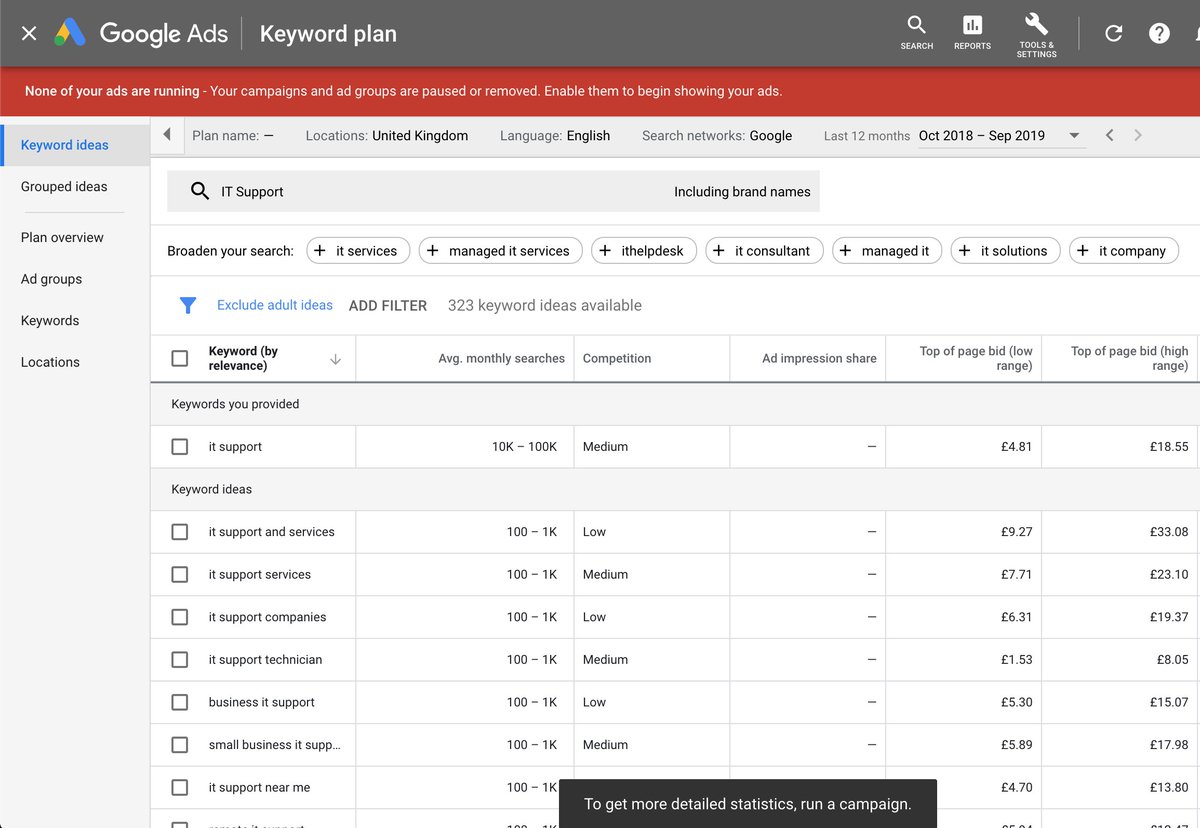Image resolution: width=1200 pixels, height=828 pixels.
Task: Collapse the side panel with the left triangle
Action: coord(167,135)
